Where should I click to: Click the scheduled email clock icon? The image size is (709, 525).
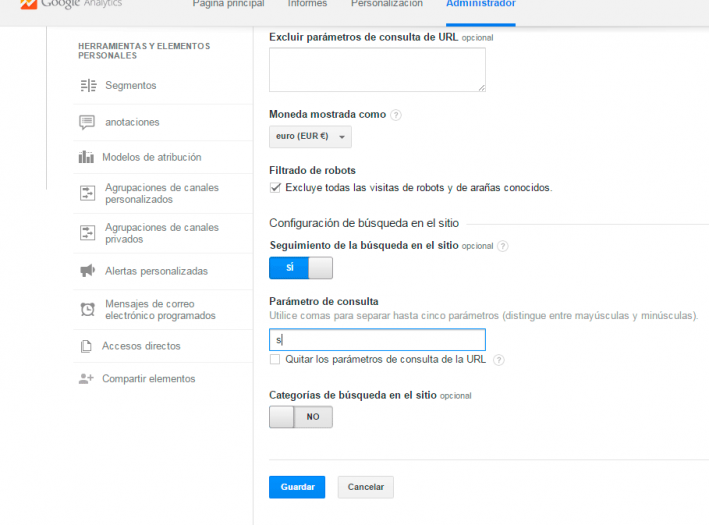tap(87, 310)
